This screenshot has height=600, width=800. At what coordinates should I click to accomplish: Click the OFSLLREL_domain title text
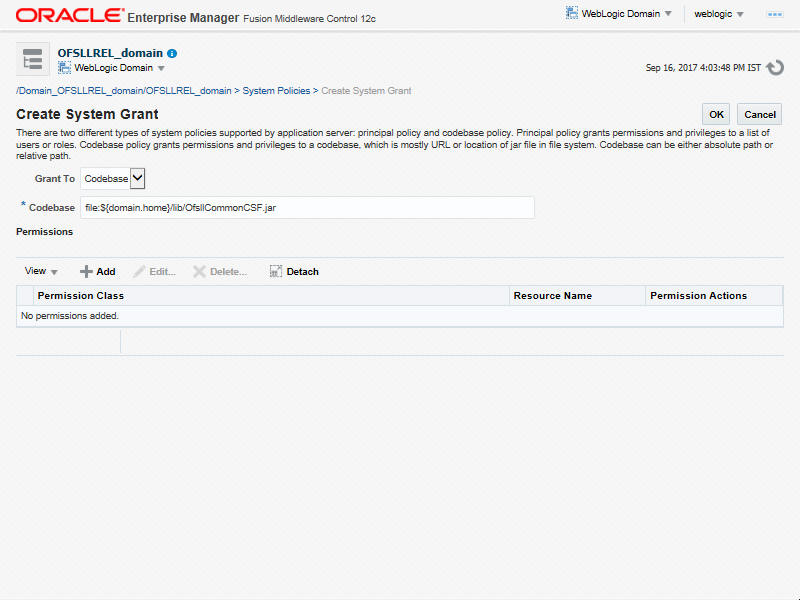click(x=110, y=53)
